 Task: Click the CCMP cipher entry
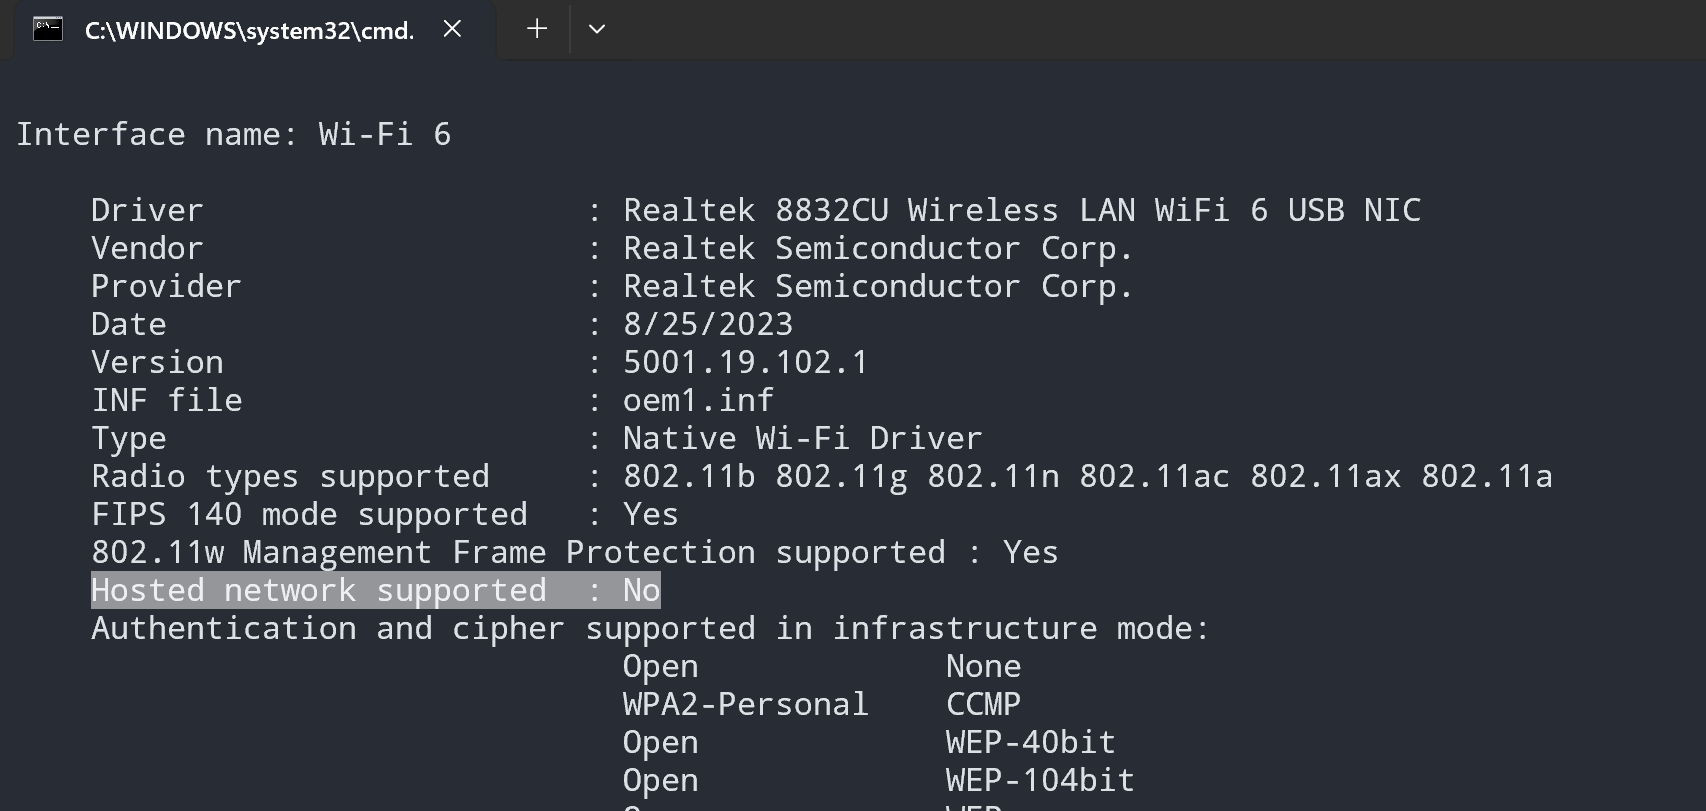pos(983,705)
